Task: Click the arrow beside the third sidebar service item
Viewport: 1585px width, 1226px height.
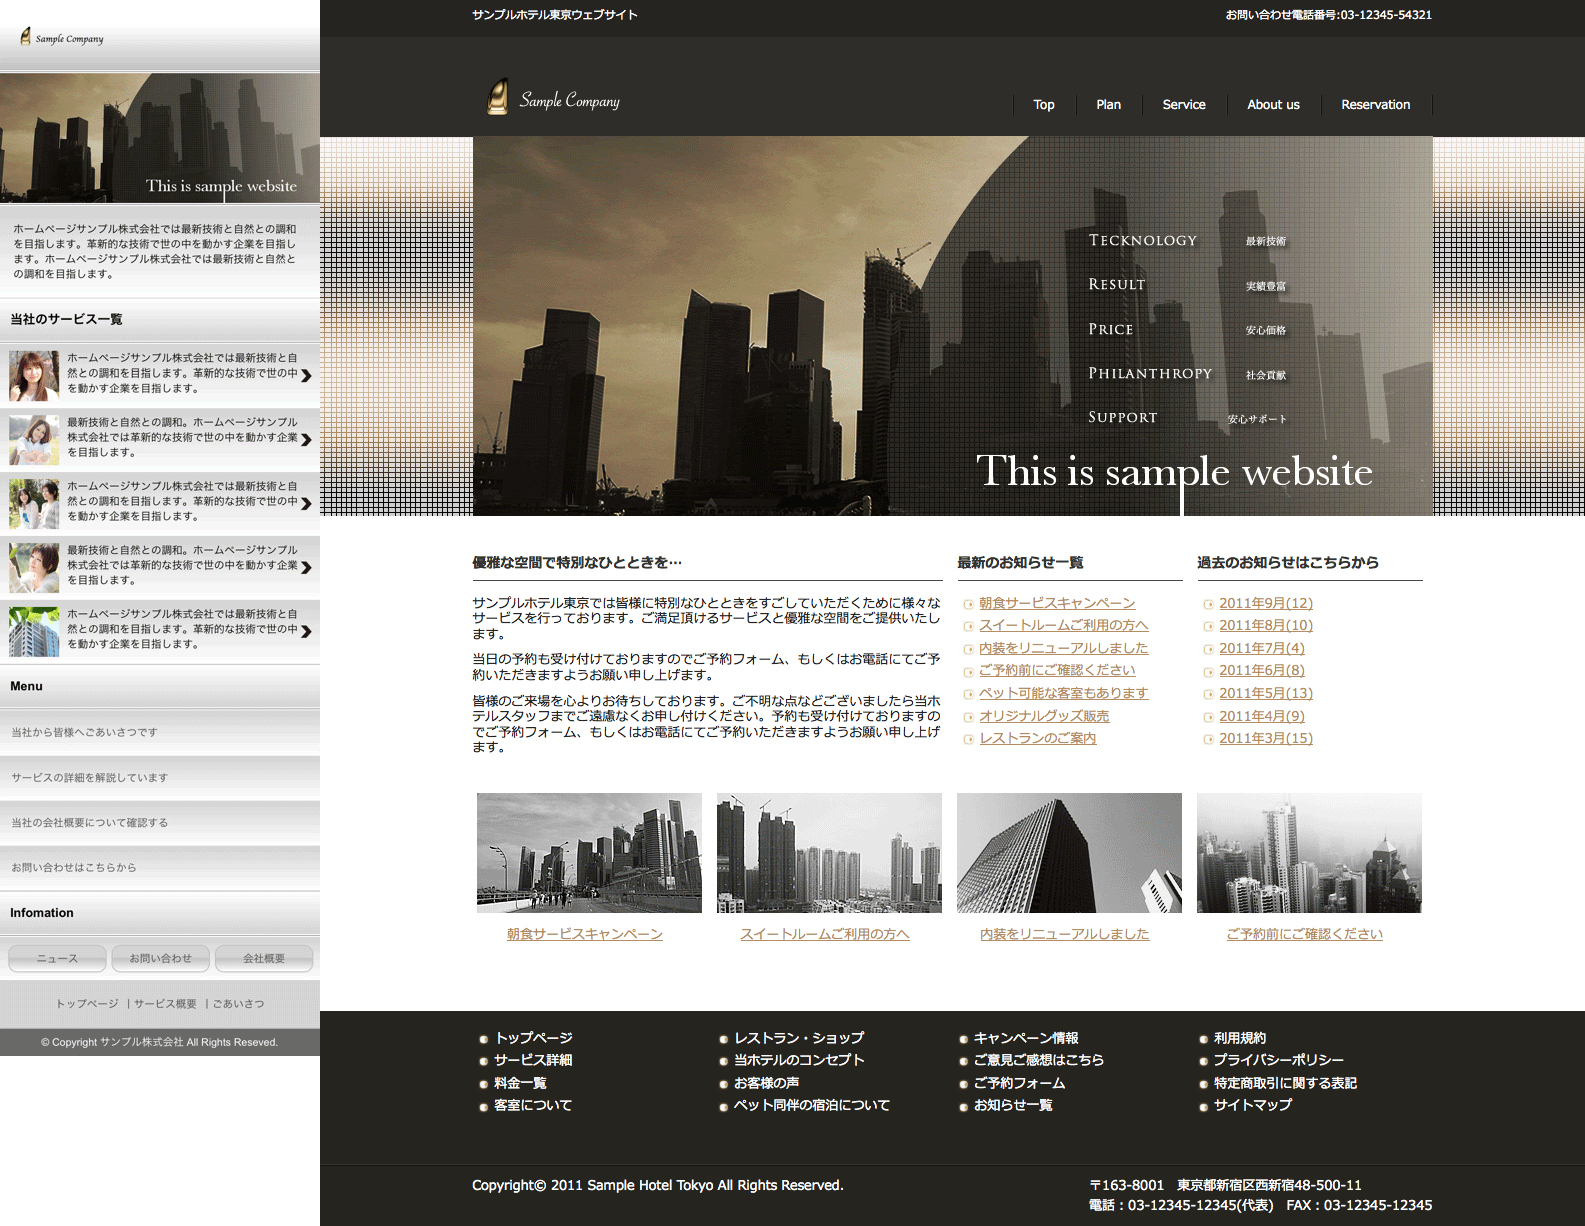Action: (306, 504)
